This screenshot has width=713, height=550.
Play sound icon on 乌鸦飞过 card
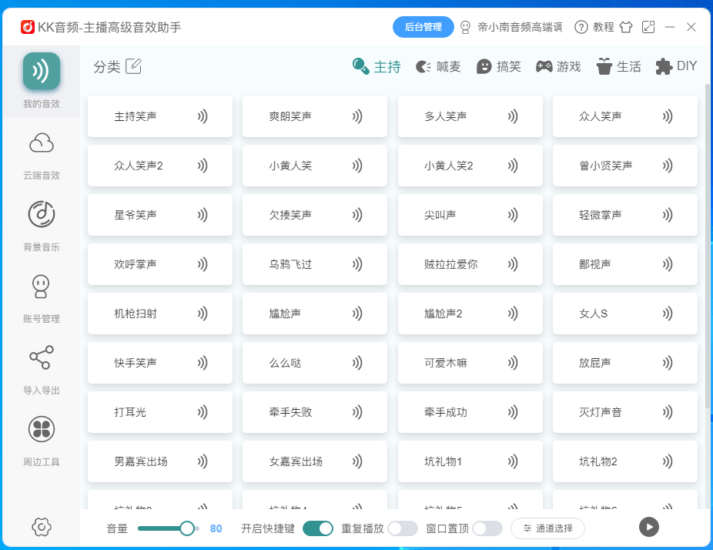pos(357,264)
